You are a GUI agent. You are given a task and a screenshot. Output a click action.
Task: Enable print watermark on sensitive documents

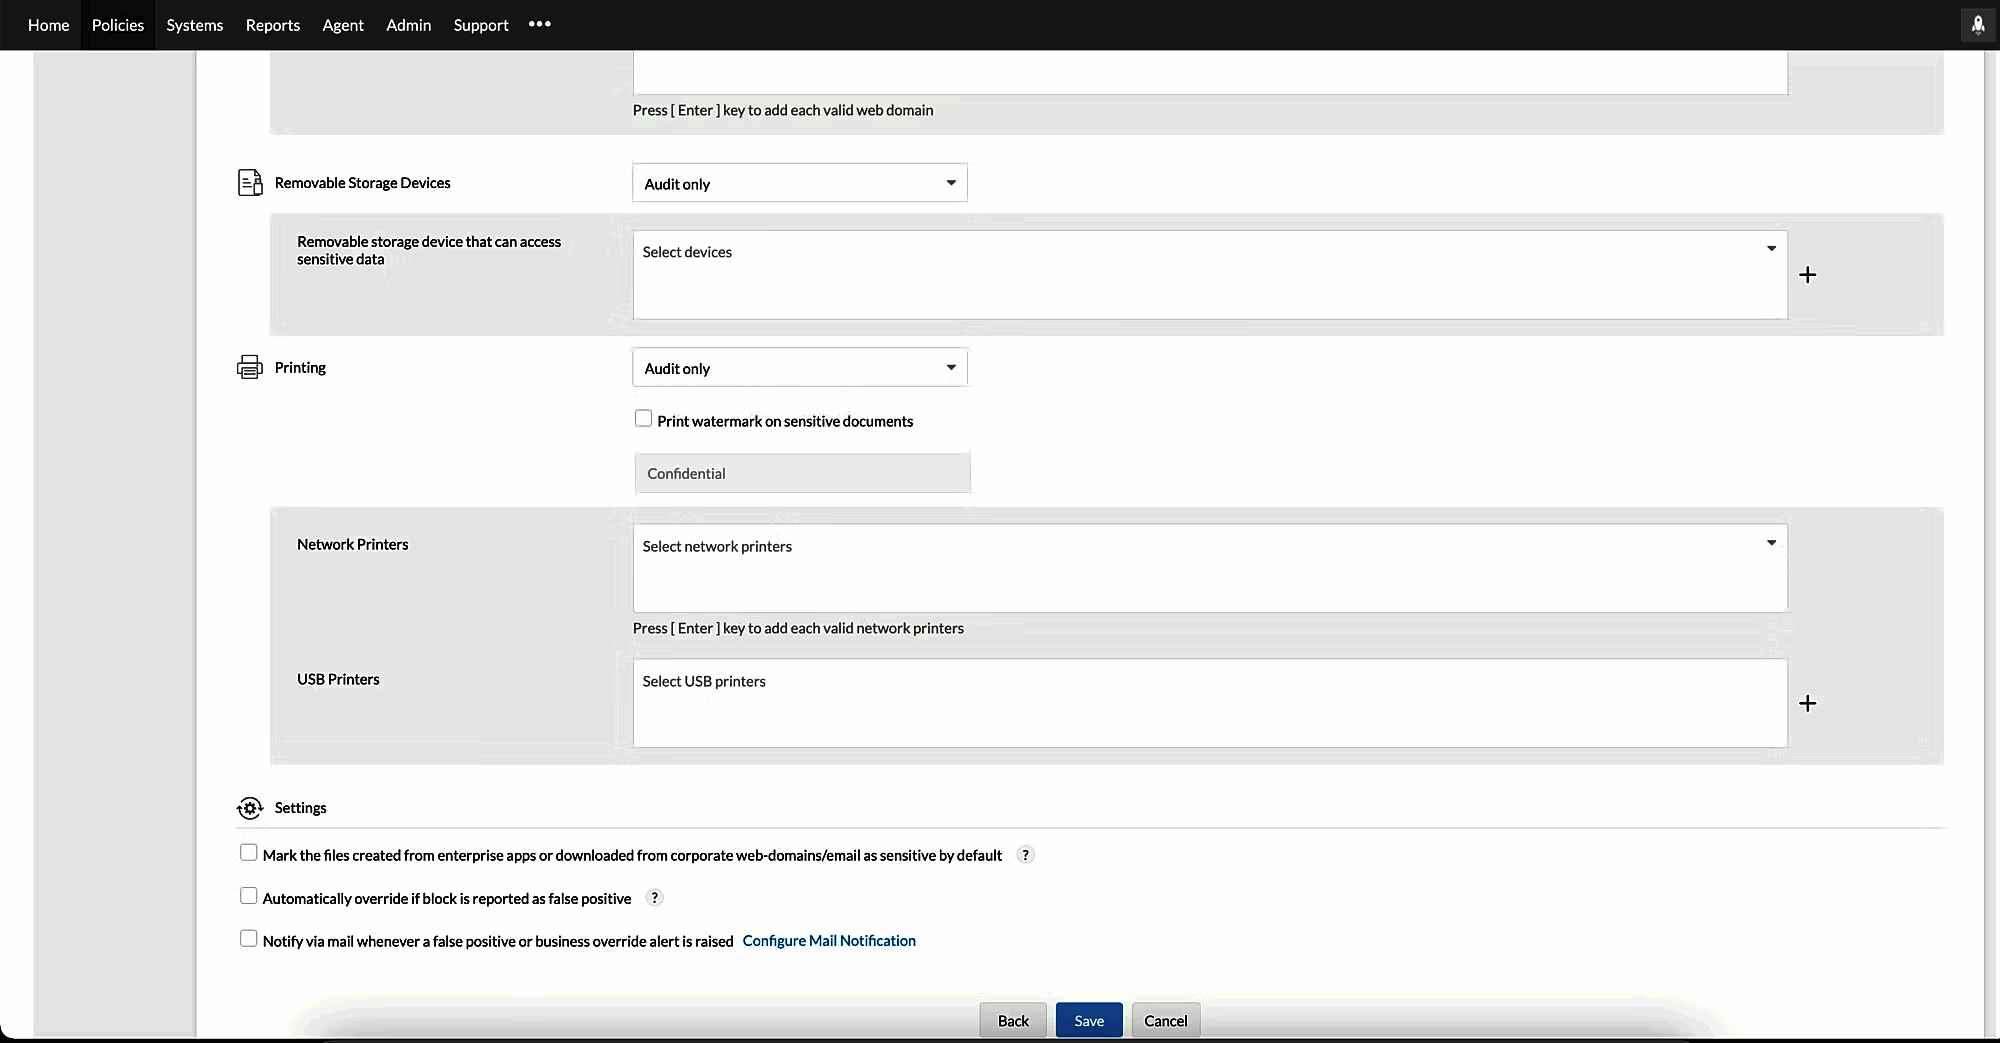(644, 419)
